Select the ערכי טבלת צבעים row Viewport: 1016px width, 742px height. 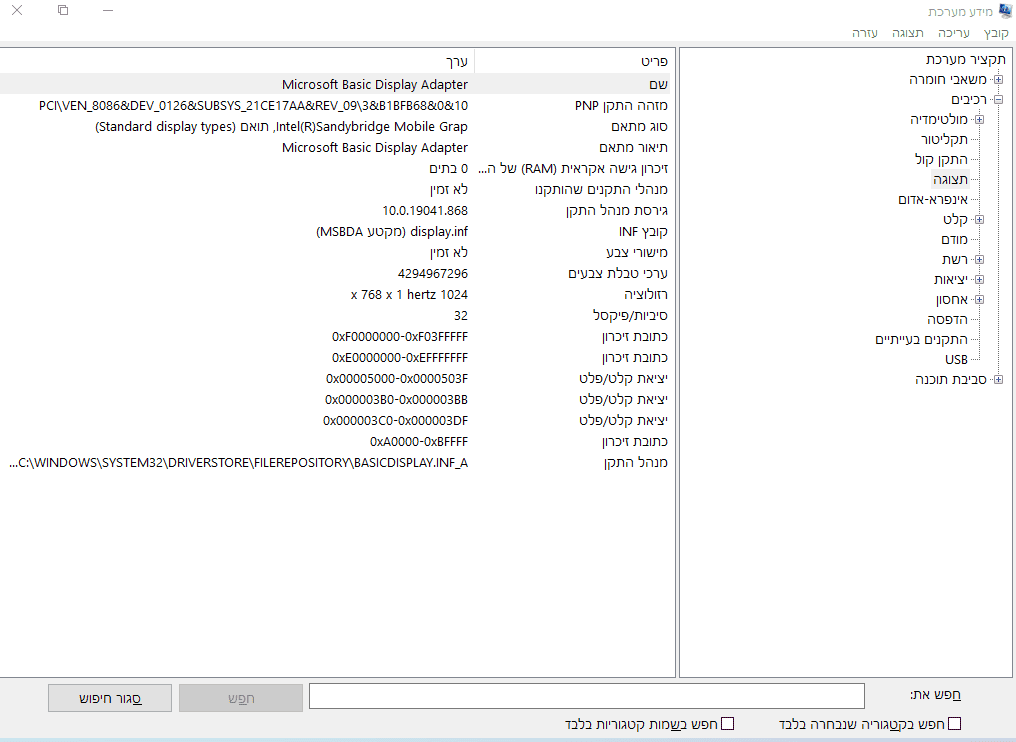(x=335, y=273)
